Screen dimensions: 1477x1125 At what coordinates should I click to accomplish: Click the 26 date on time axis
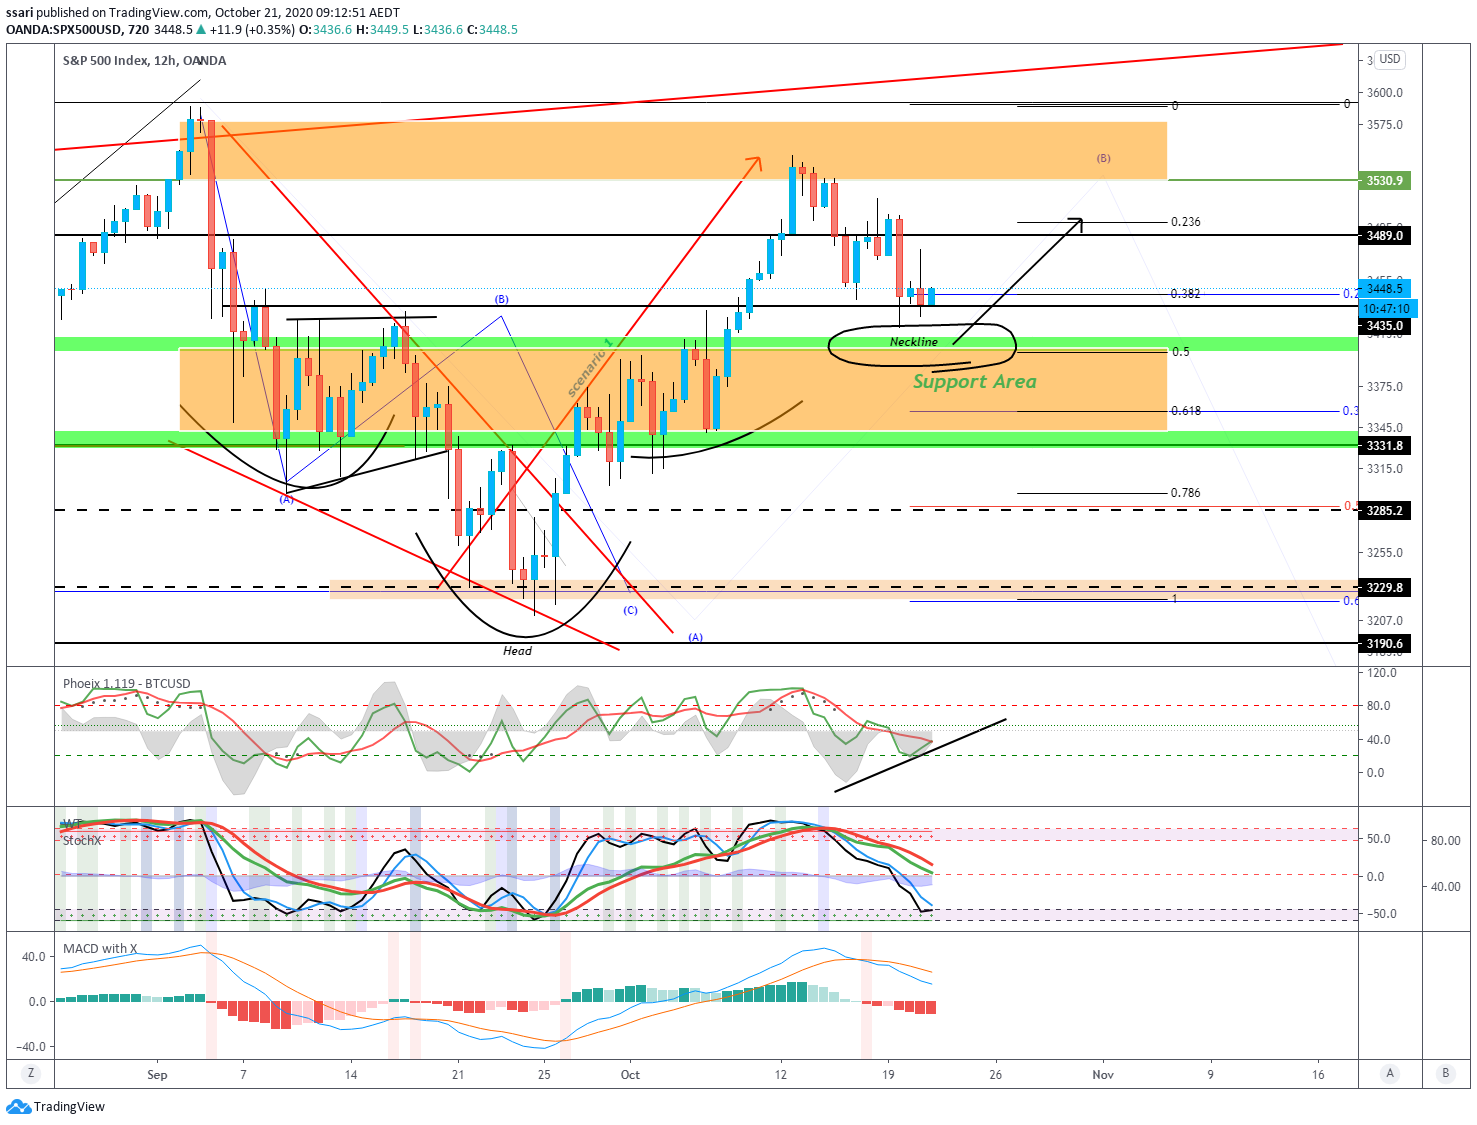tap(995, 1075)
